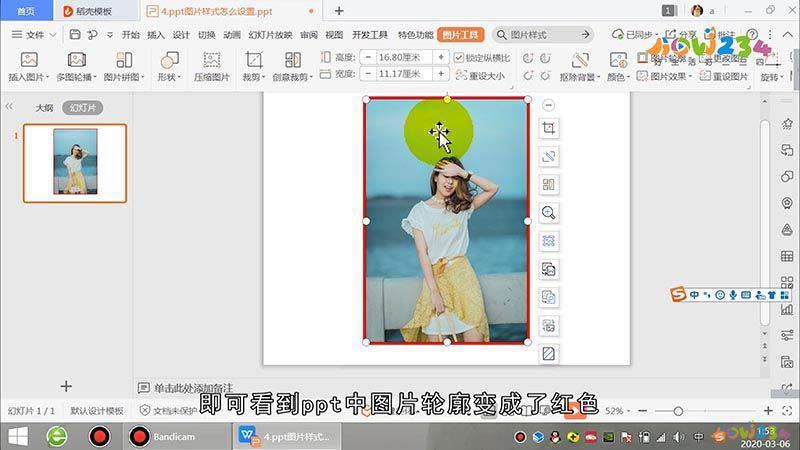The image size is (800, 450).
Task: Open the multi-image carousel (多图轮播) tool
Action: click(77, 60)
